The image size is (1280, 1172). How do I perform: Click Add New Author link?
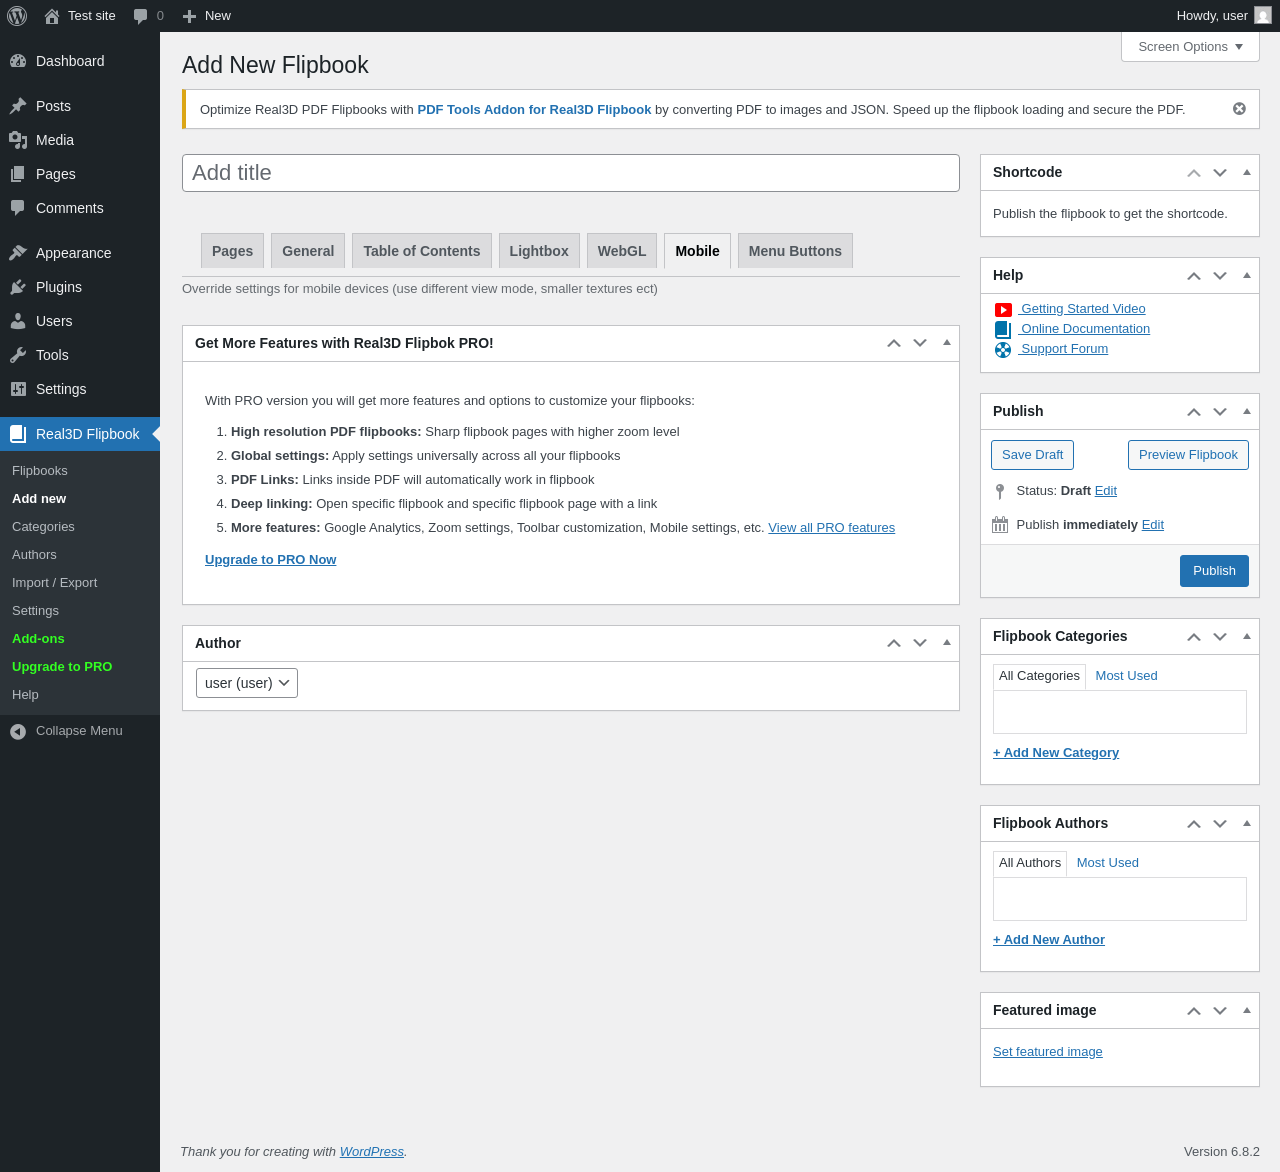coord(1049,940)
